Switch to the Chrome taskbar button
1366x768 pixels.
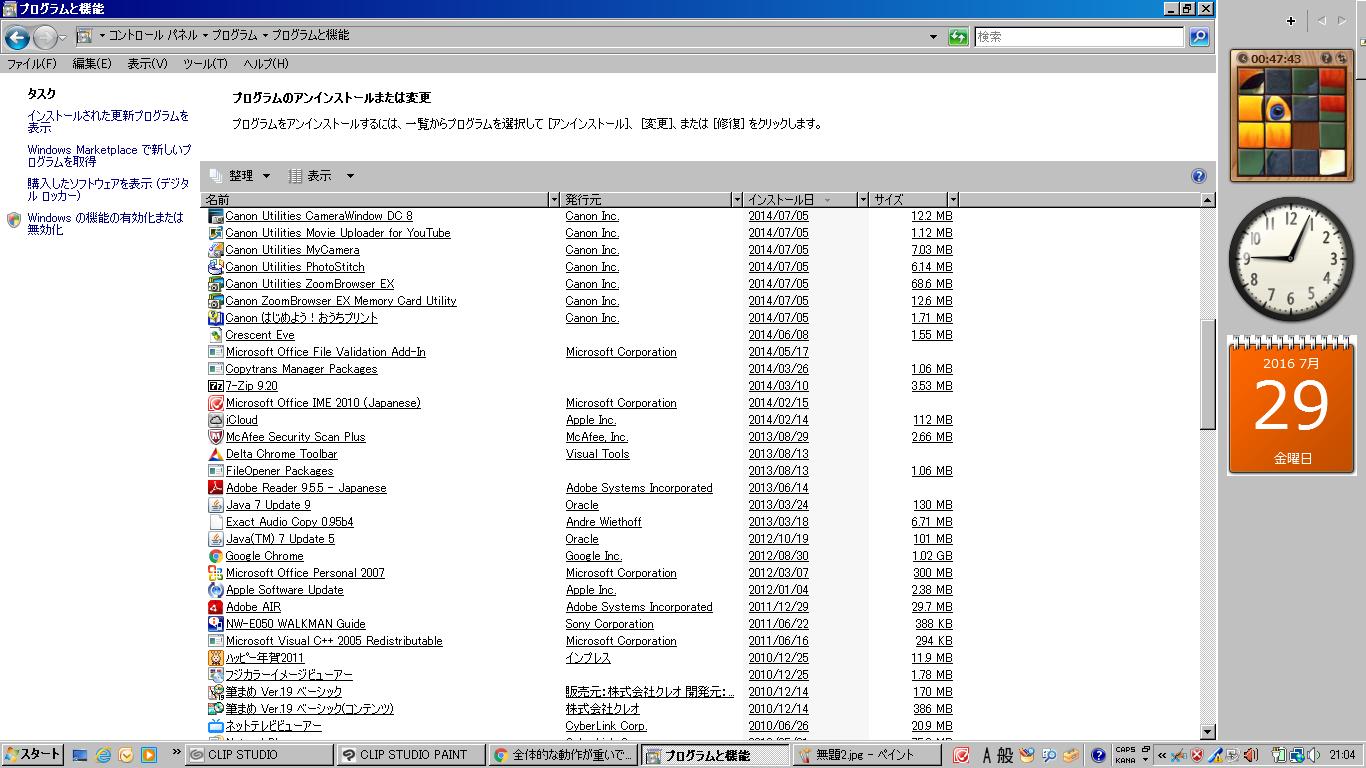[563, 755]
